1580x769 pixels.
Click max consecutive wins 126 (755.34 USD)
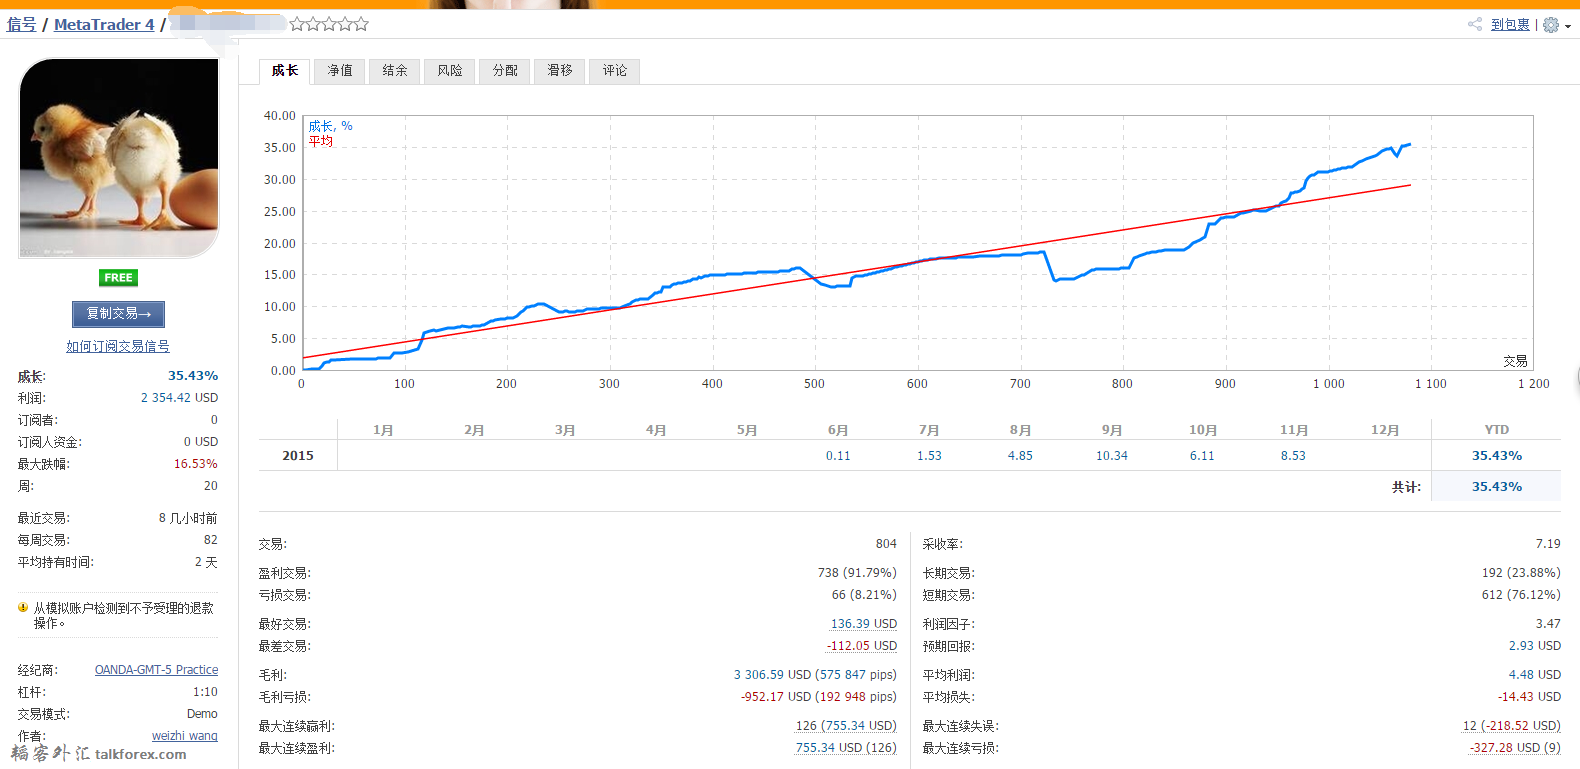(846, 726)
